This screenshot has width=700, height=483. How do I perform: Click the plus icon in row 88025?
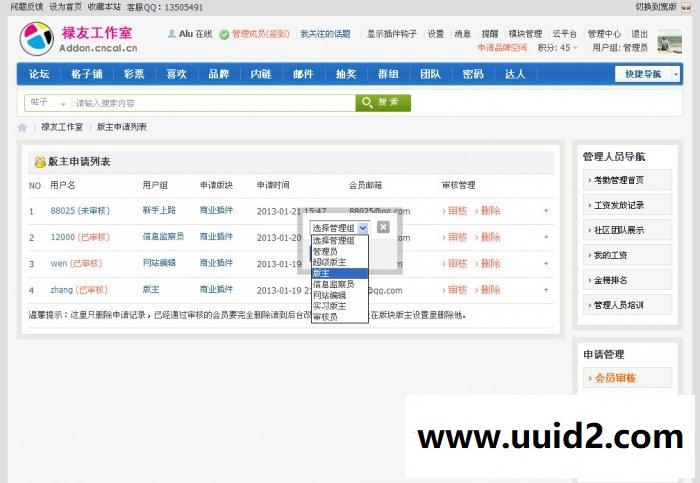[x=546, y=211]
